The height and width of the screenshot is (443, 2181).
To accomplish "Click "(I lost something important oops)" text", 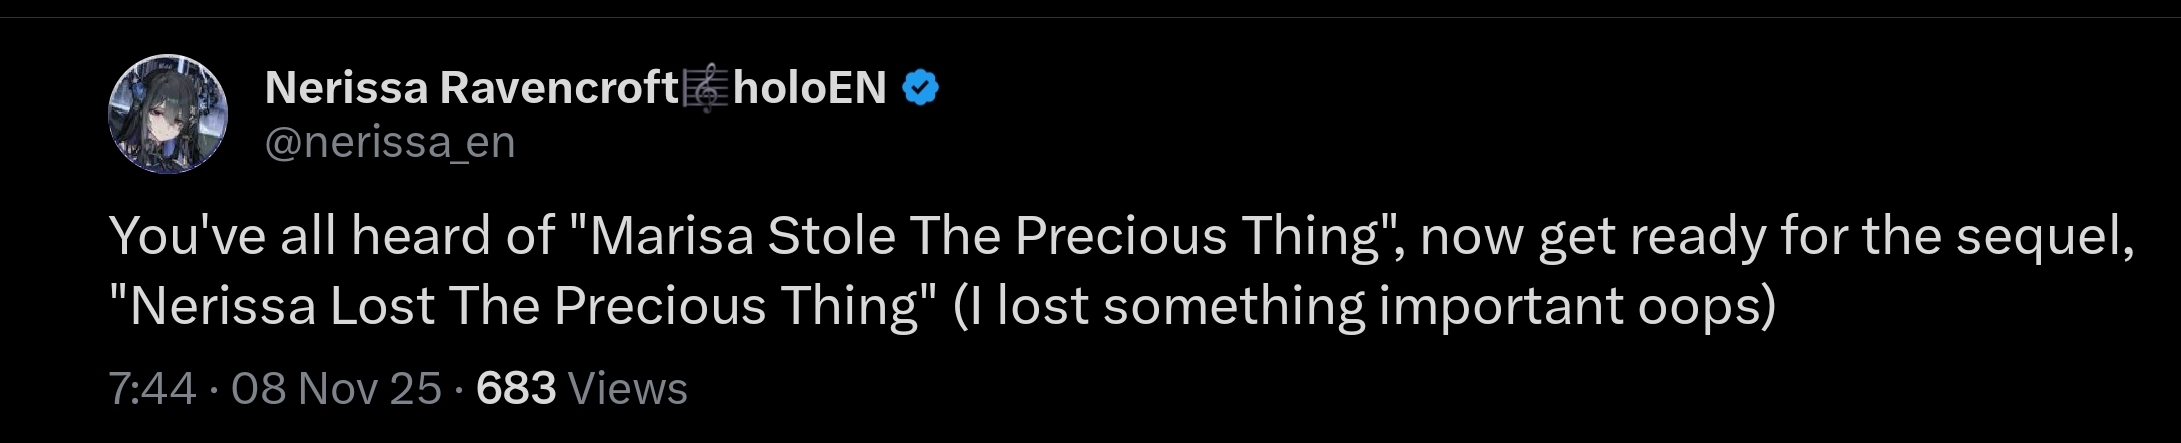I will [x=1364, y=306].
